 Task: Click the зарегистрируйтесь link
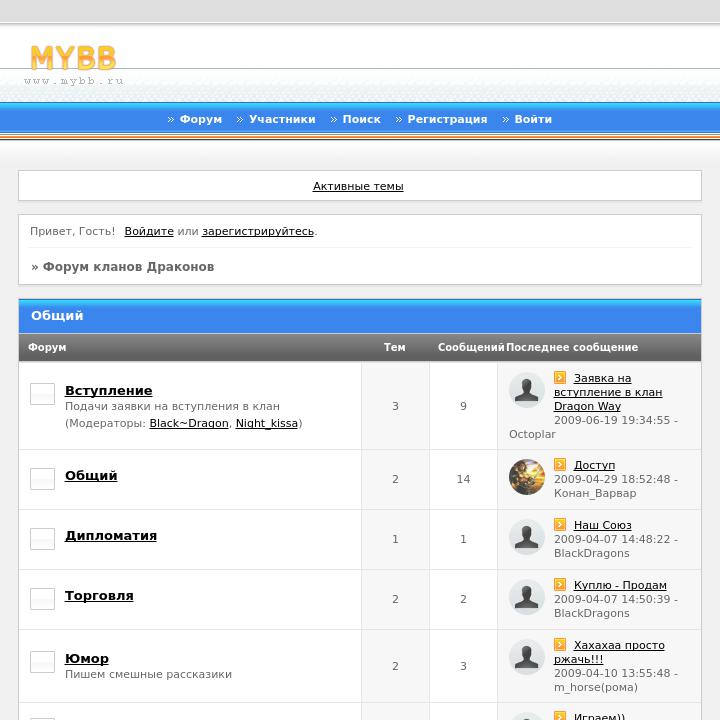coord(258,231)
